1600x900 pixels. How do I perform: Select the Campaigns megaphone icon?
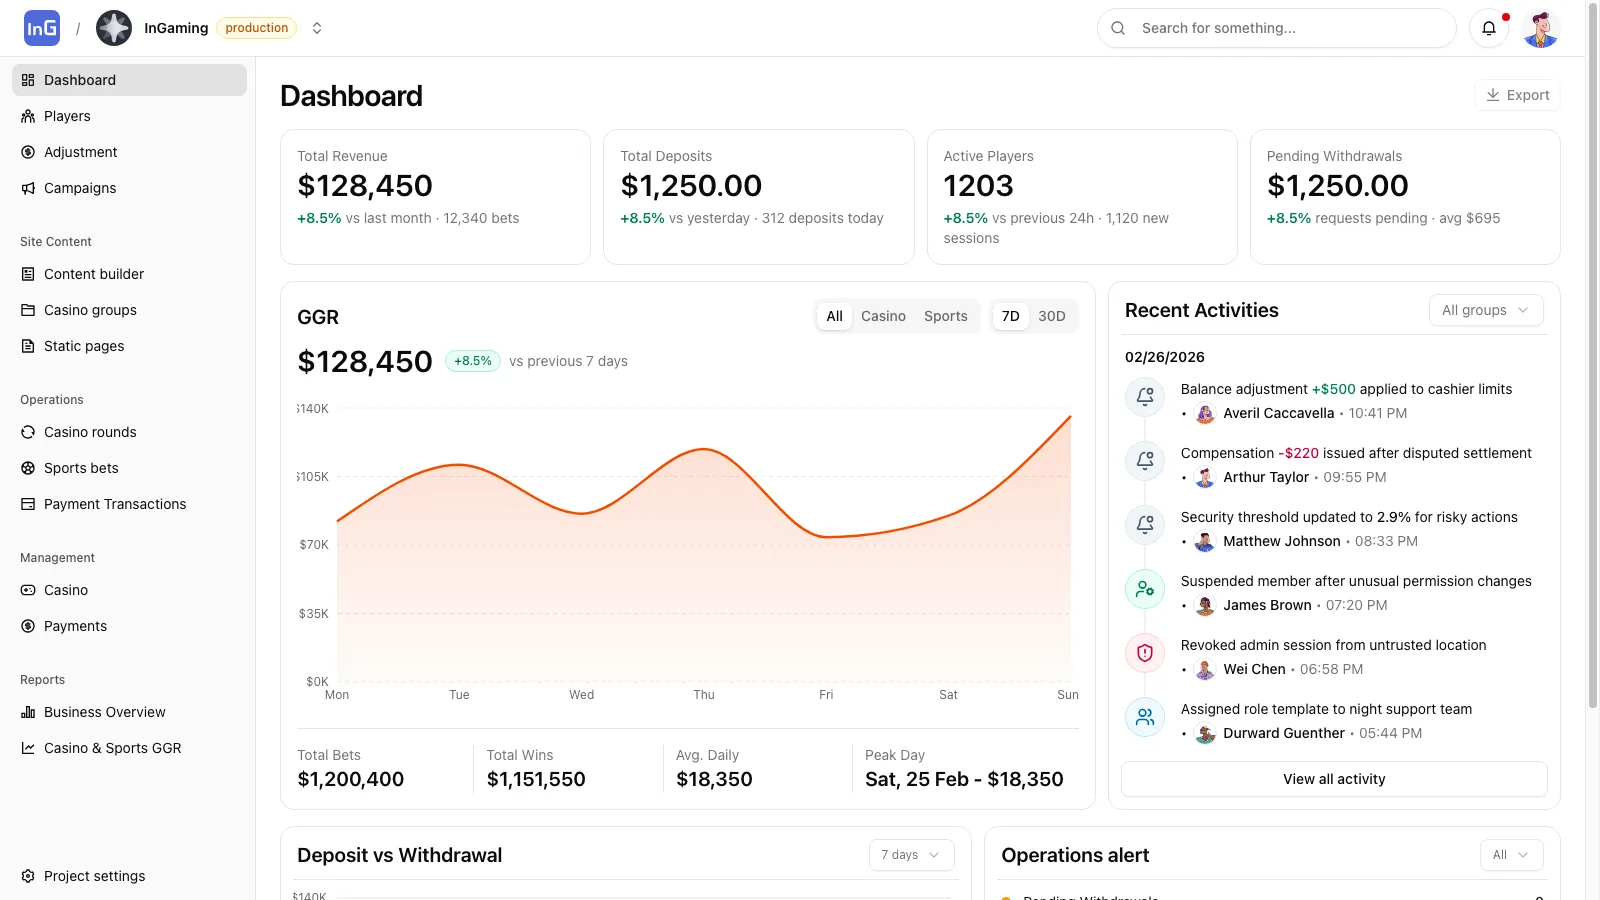(x=28, y=188)
